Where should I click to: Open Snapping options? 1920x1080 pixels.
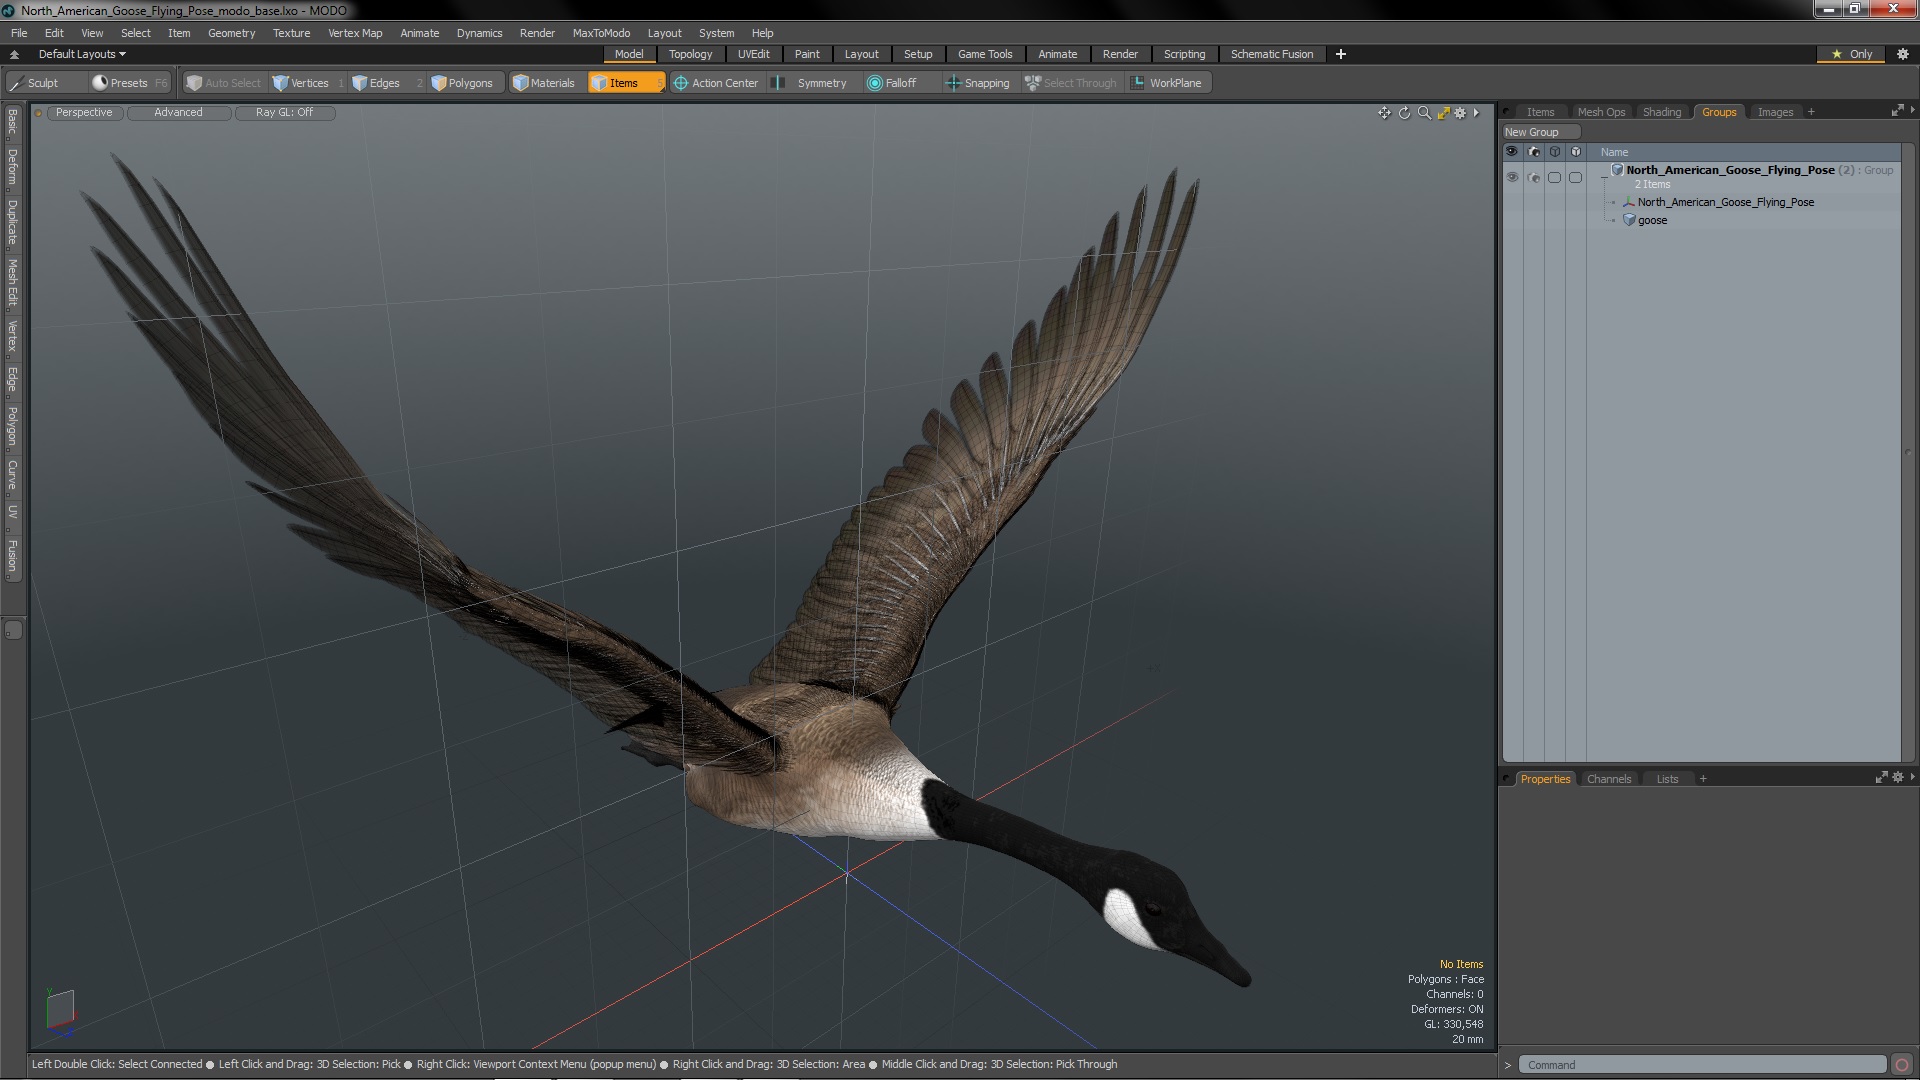point(978,83)
